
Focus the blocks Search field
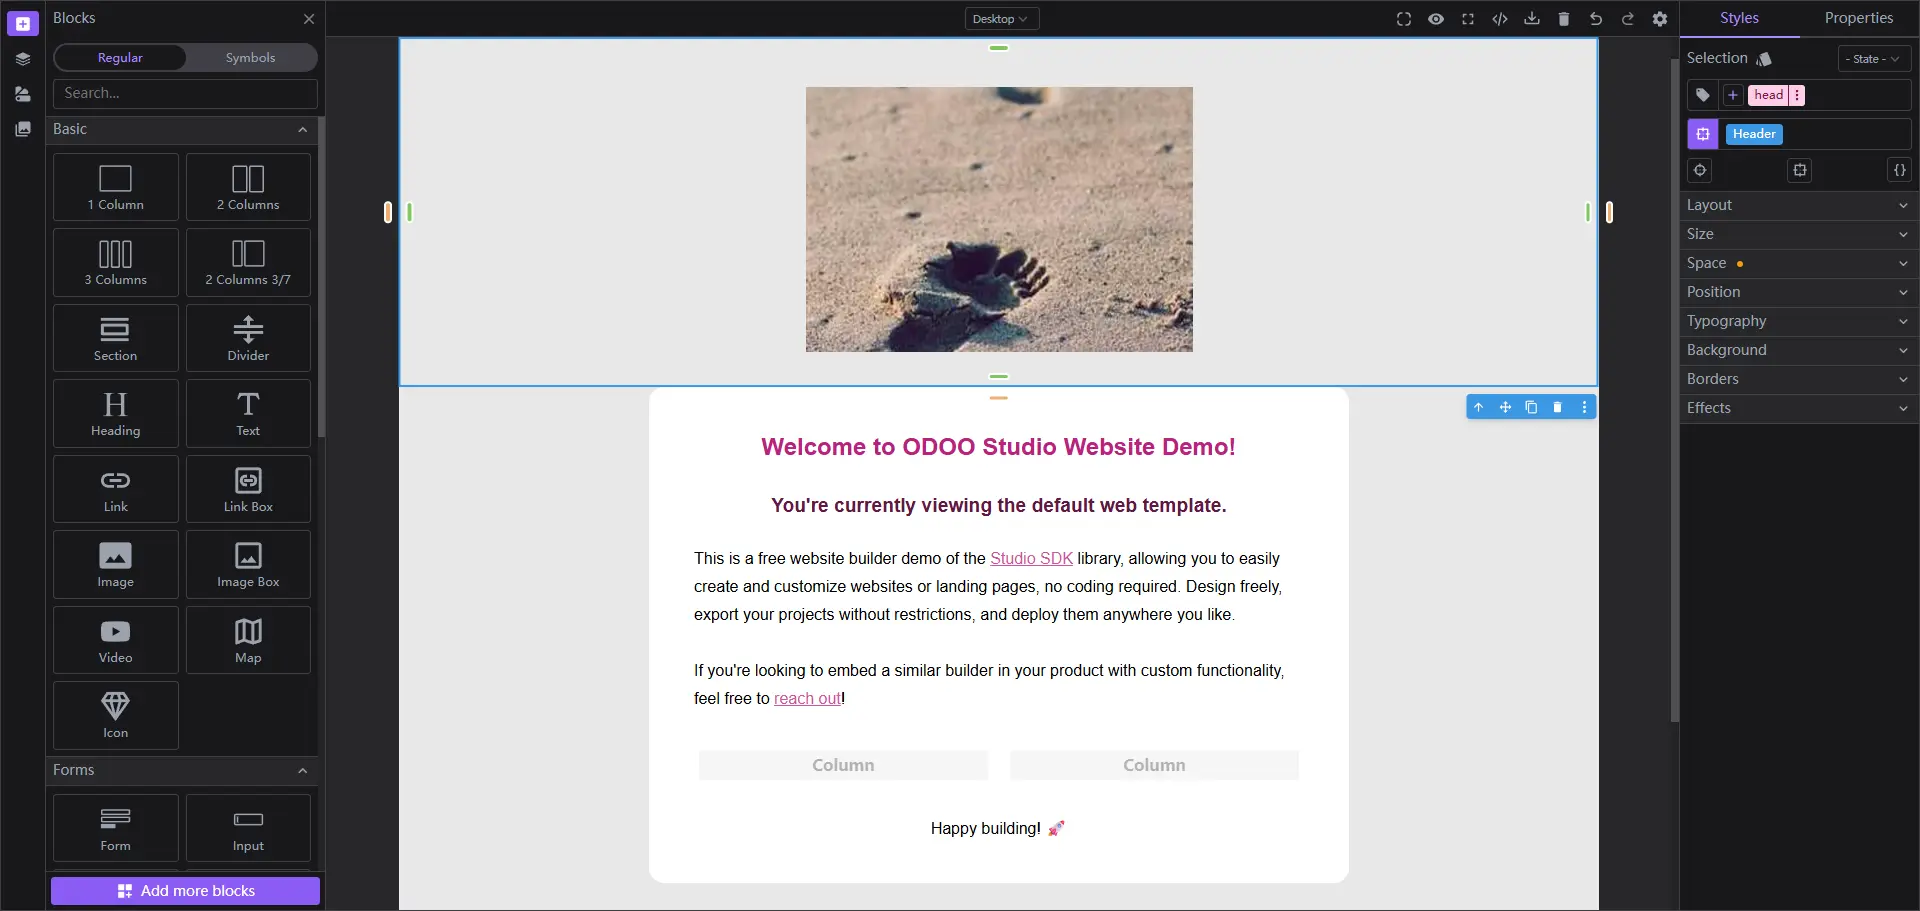point(185,93)
